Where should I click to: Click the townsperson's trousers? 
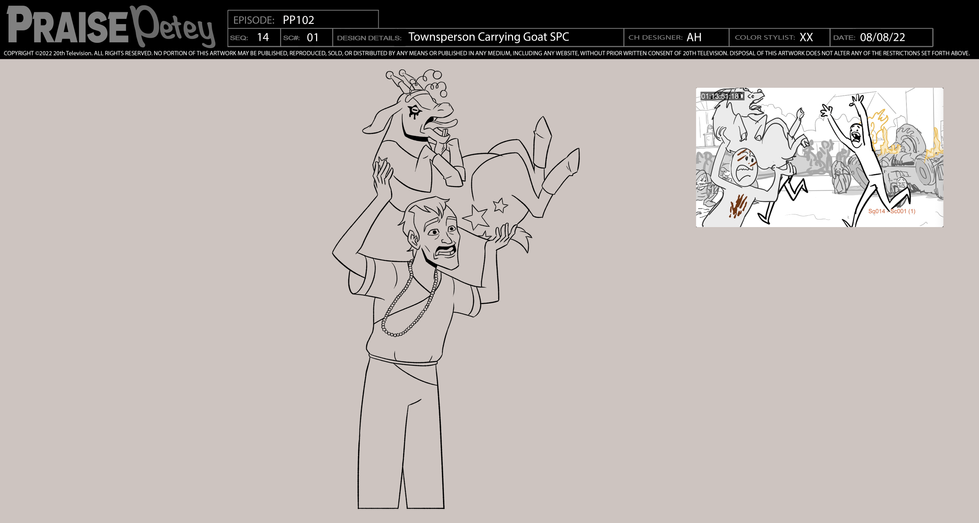point(401,433)
